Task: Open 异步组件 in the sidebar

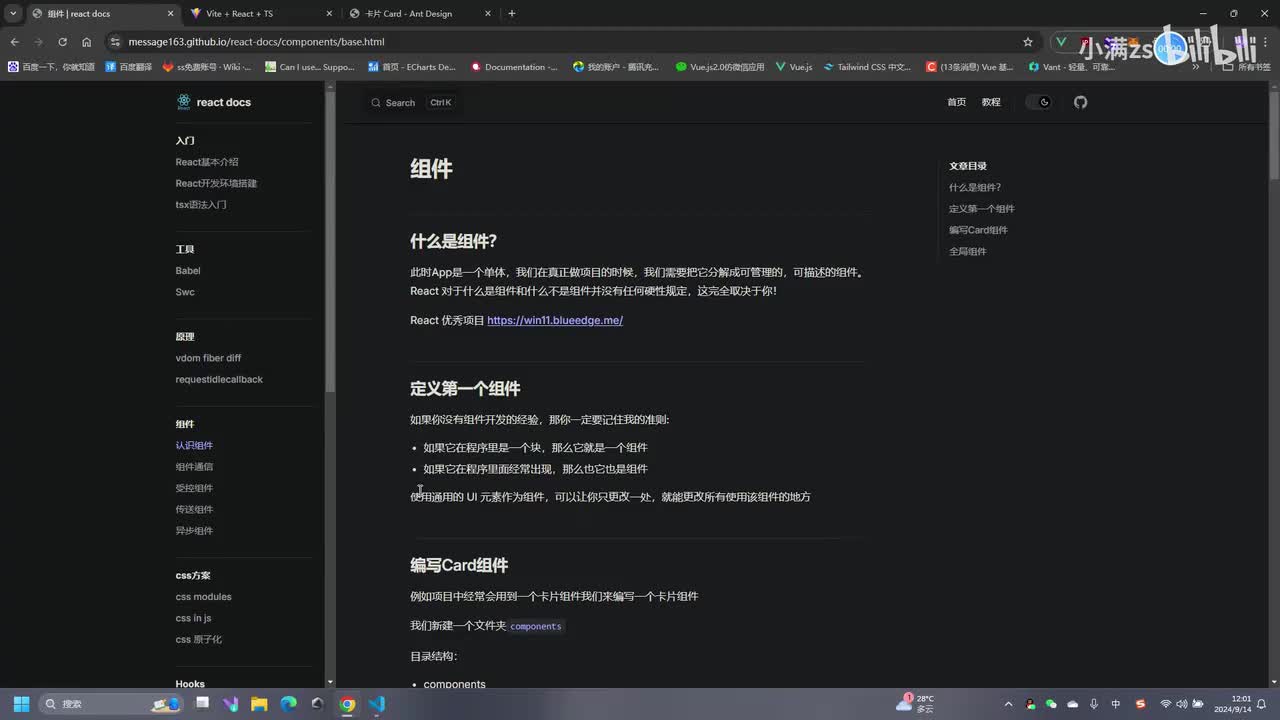Action: 194,531
